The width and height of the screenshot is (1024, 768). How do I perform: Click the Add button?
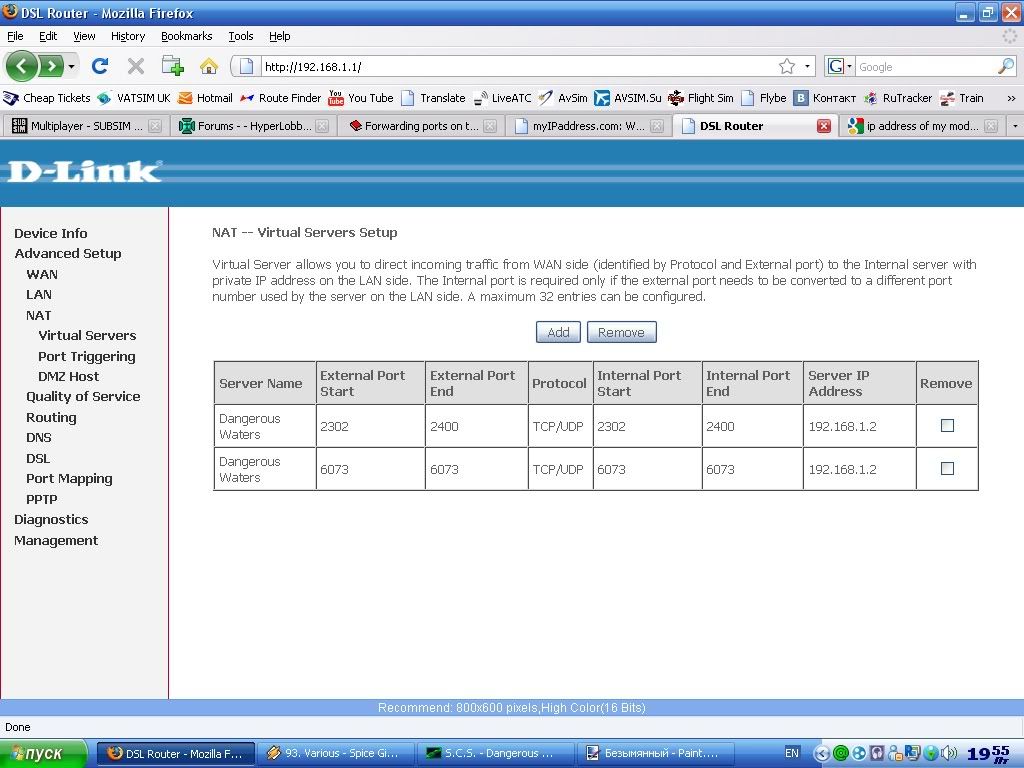558,332
